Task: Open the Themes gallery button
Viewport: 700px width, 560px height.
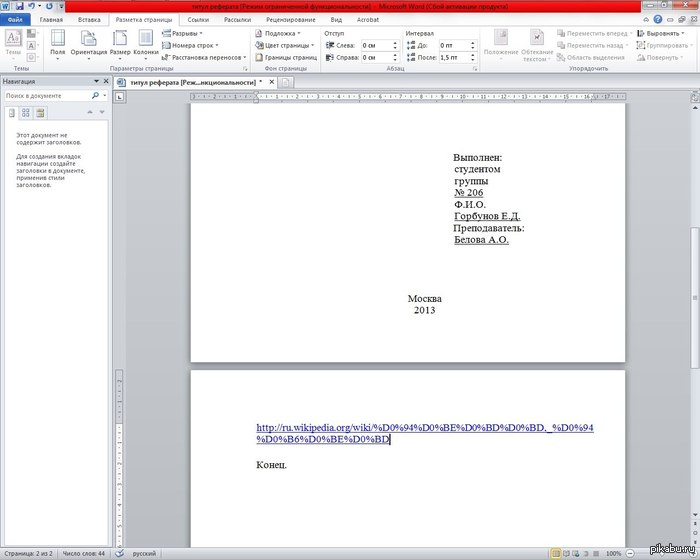Action: click(13, 45)
